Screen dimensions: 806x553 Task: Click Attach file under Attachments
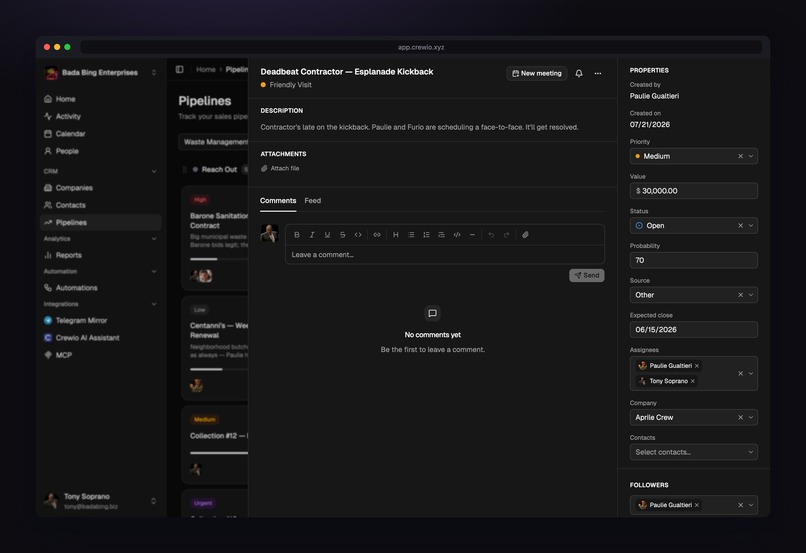280,169
